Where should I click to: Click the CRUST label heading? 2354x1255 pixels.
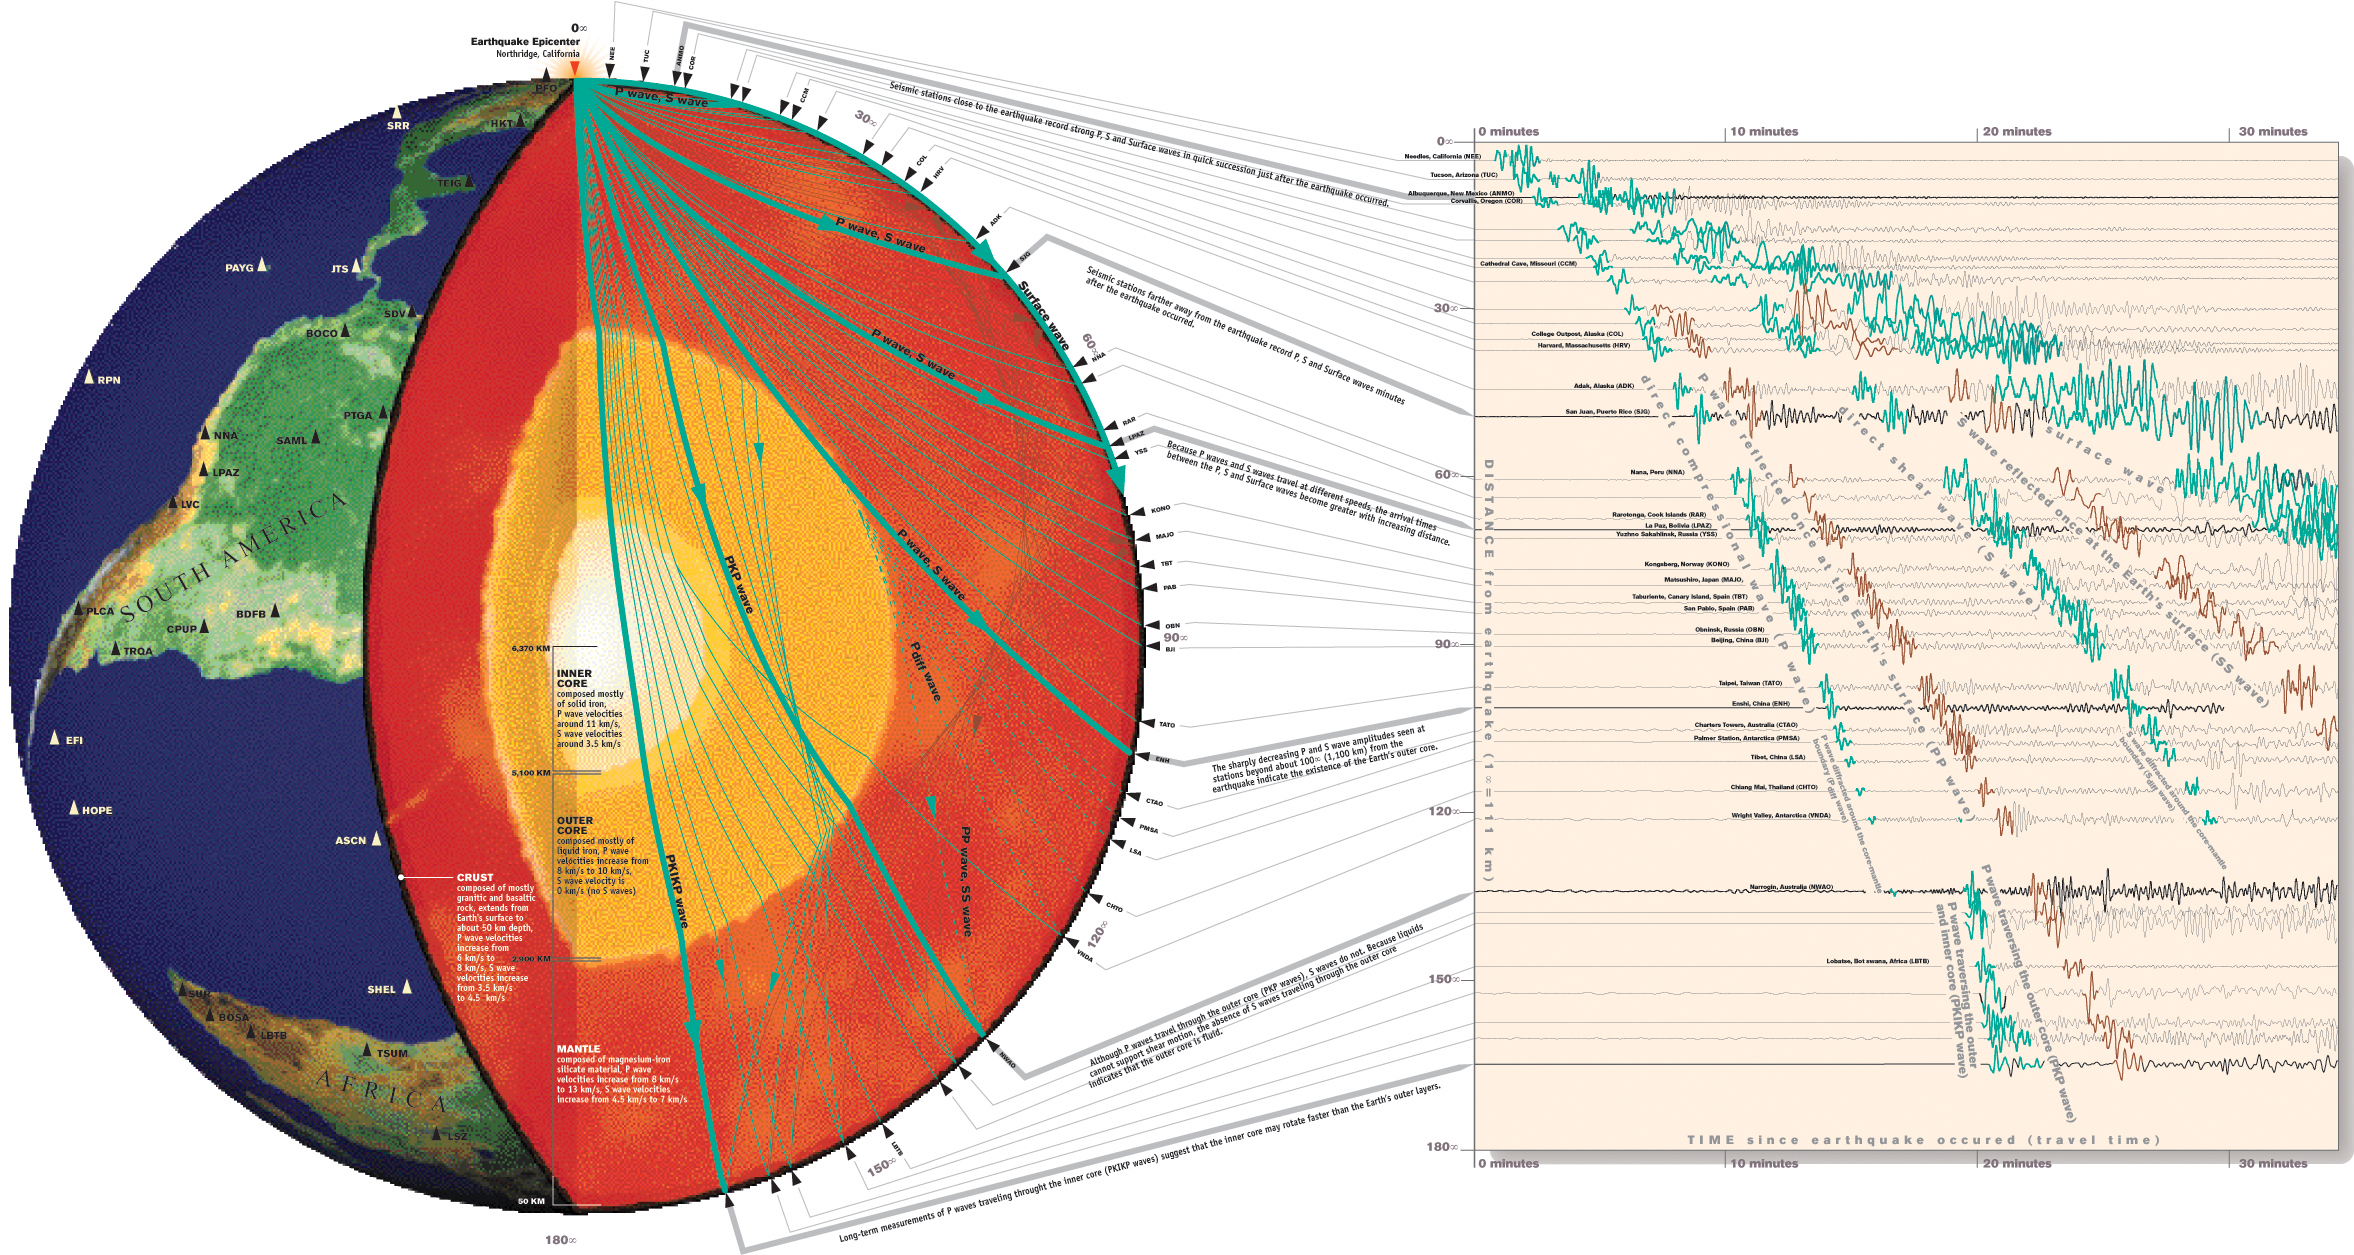click(475, 877)
